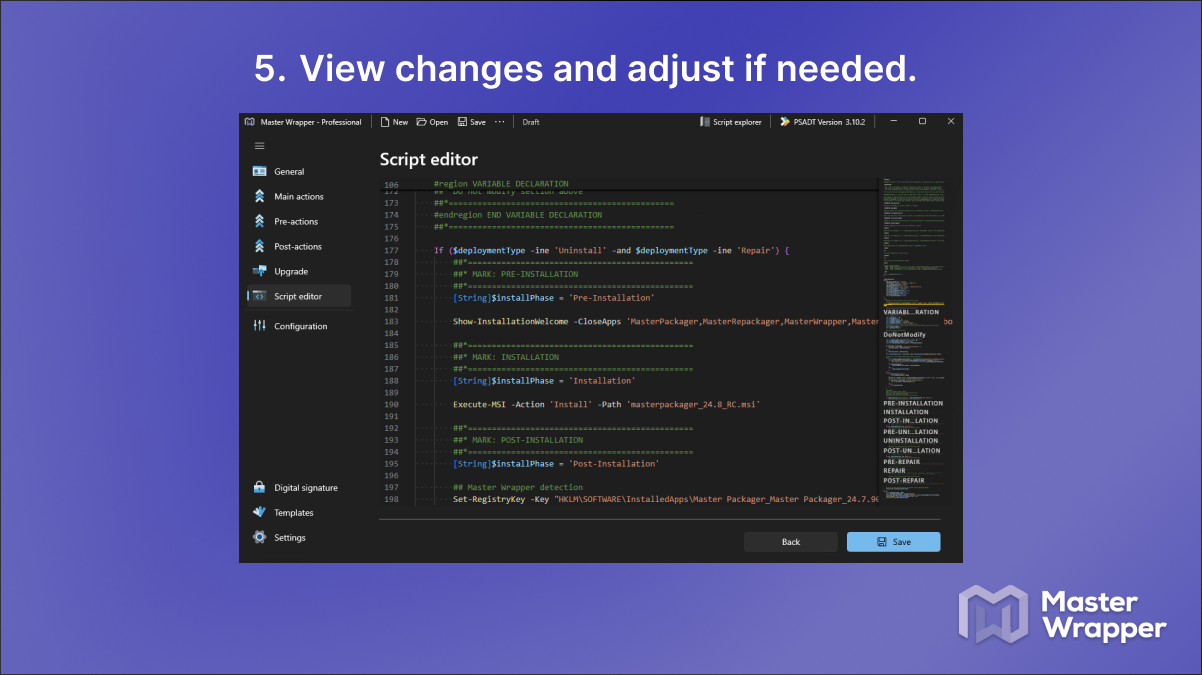The height and width of the screenshot is (675, 1202).
Task: Toggle the hamburger navigation menu
Action: tap(259, 146)
